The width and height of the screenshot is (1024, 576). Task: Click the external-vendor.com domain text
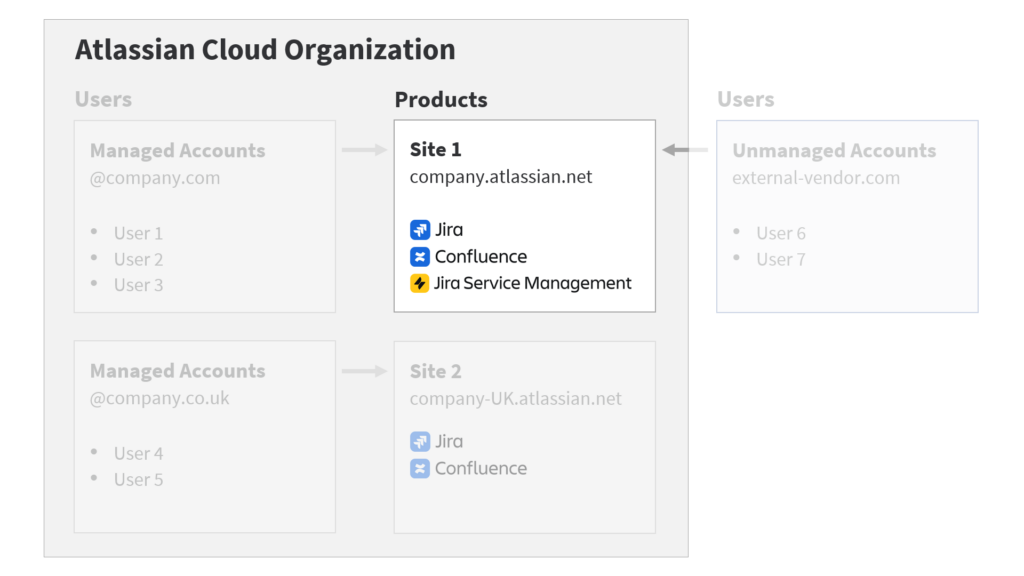[816, 178]
